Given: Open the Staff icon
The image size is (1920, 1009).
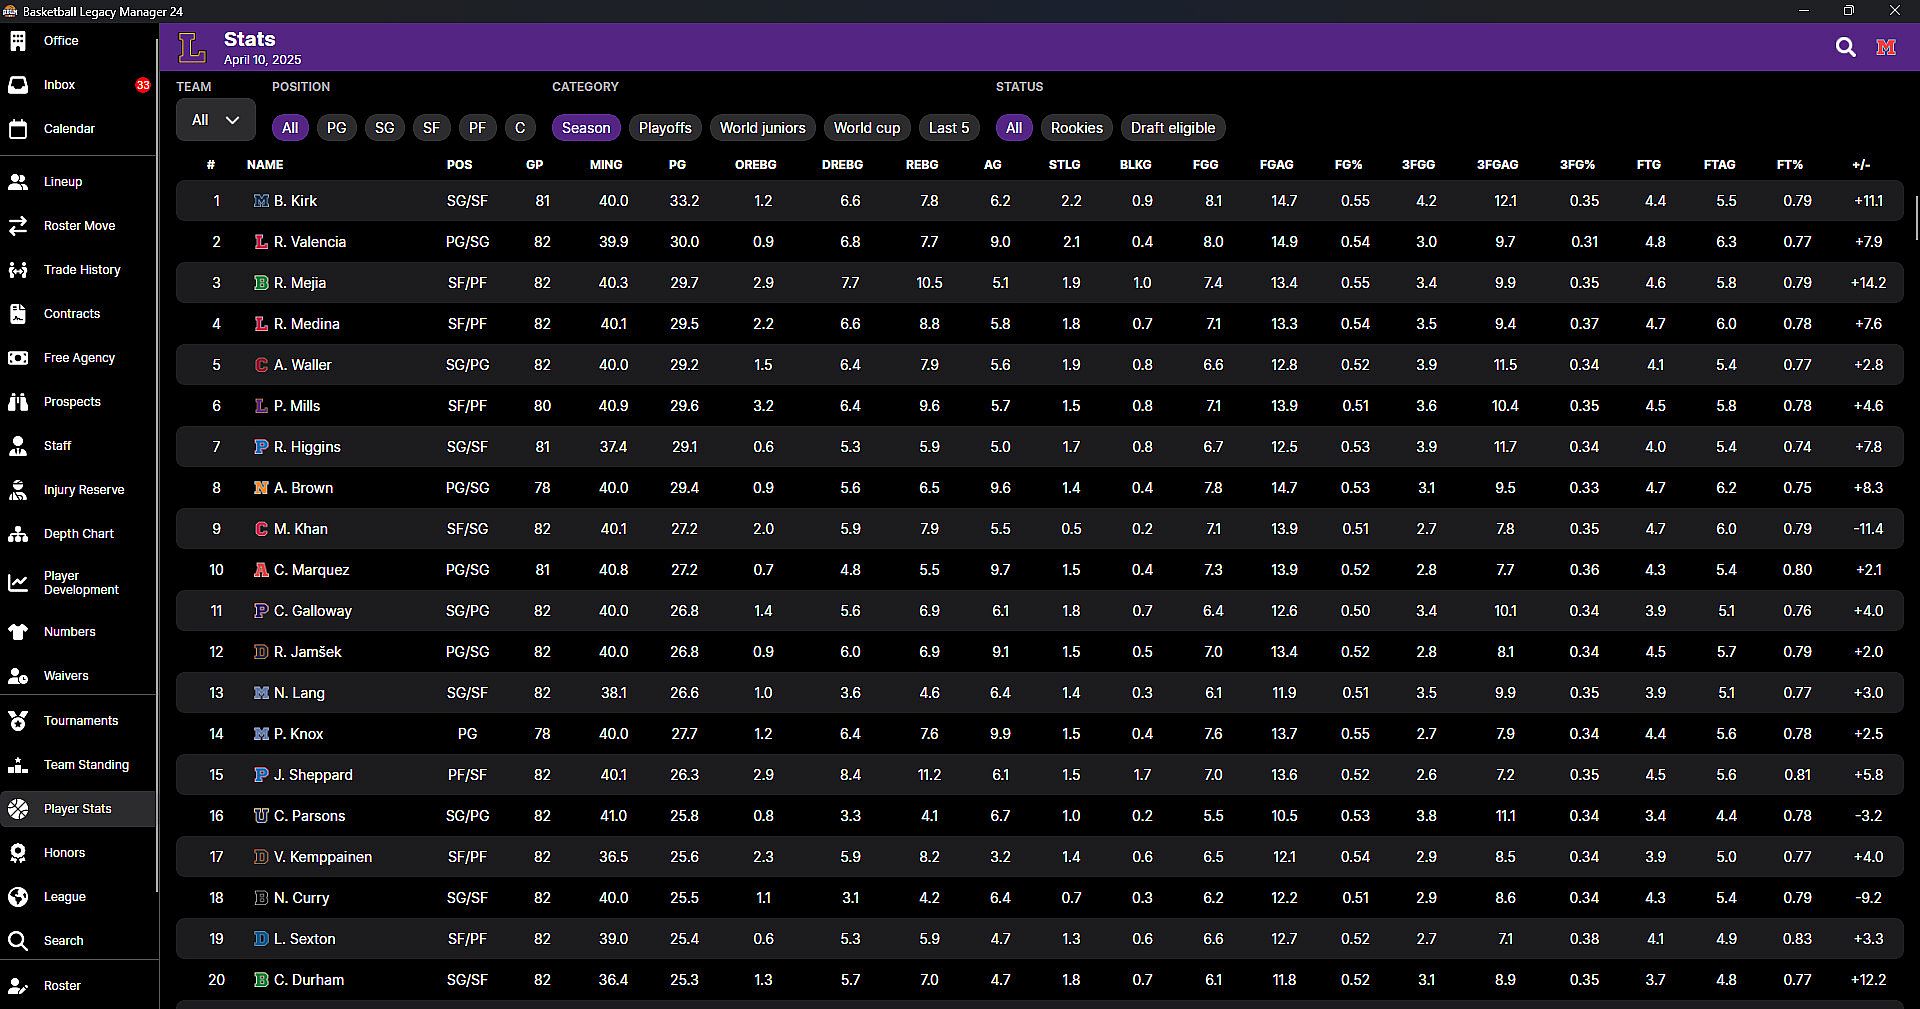Looking at the screenshot, I should coord(18,446).
